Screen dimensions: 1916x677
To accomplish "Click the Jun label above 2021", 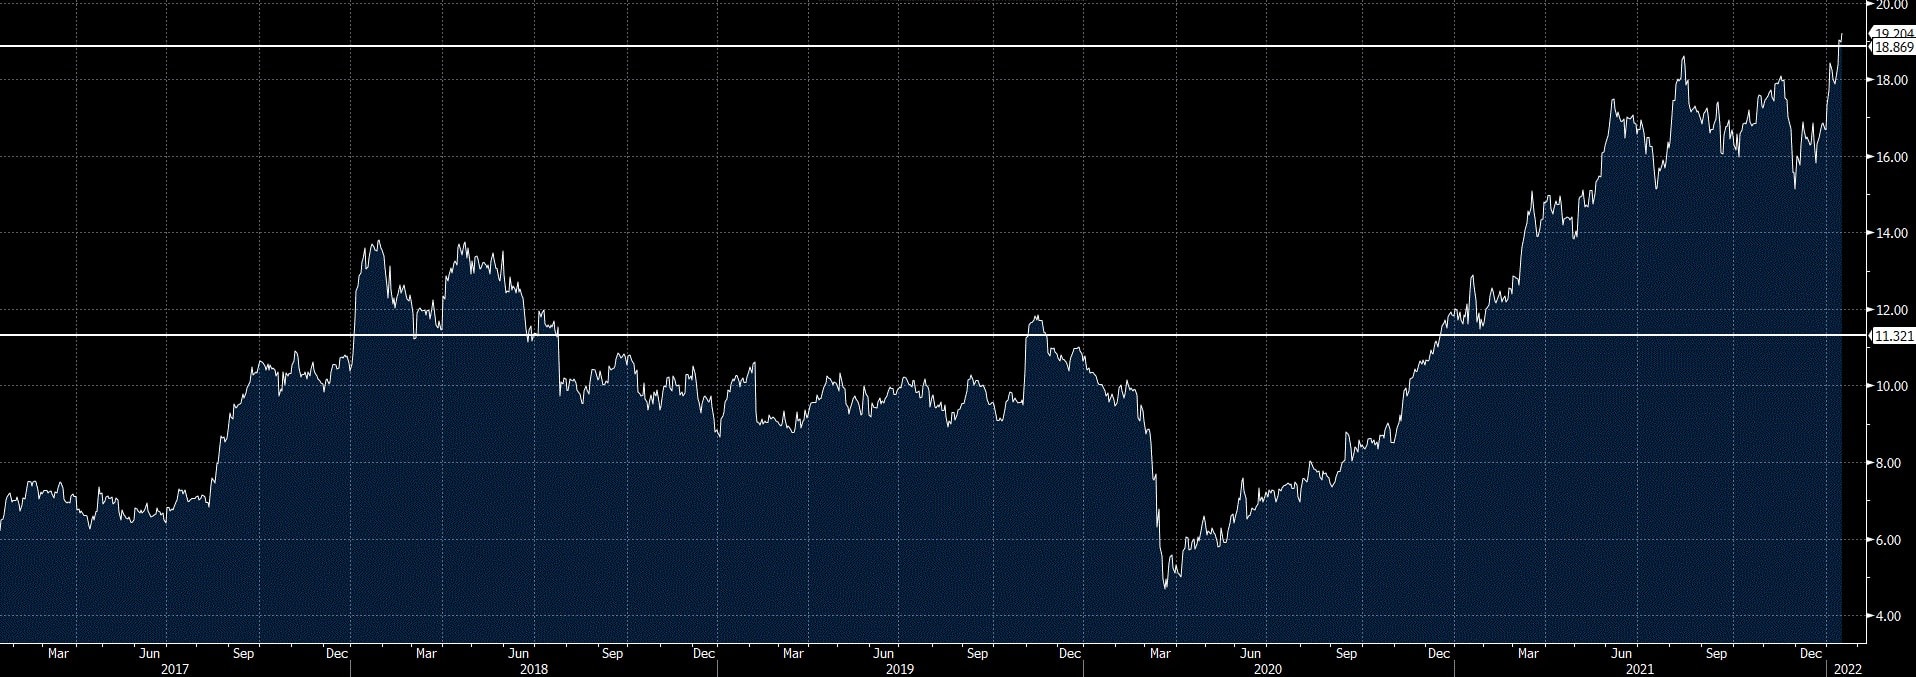I will (1623, 654).
